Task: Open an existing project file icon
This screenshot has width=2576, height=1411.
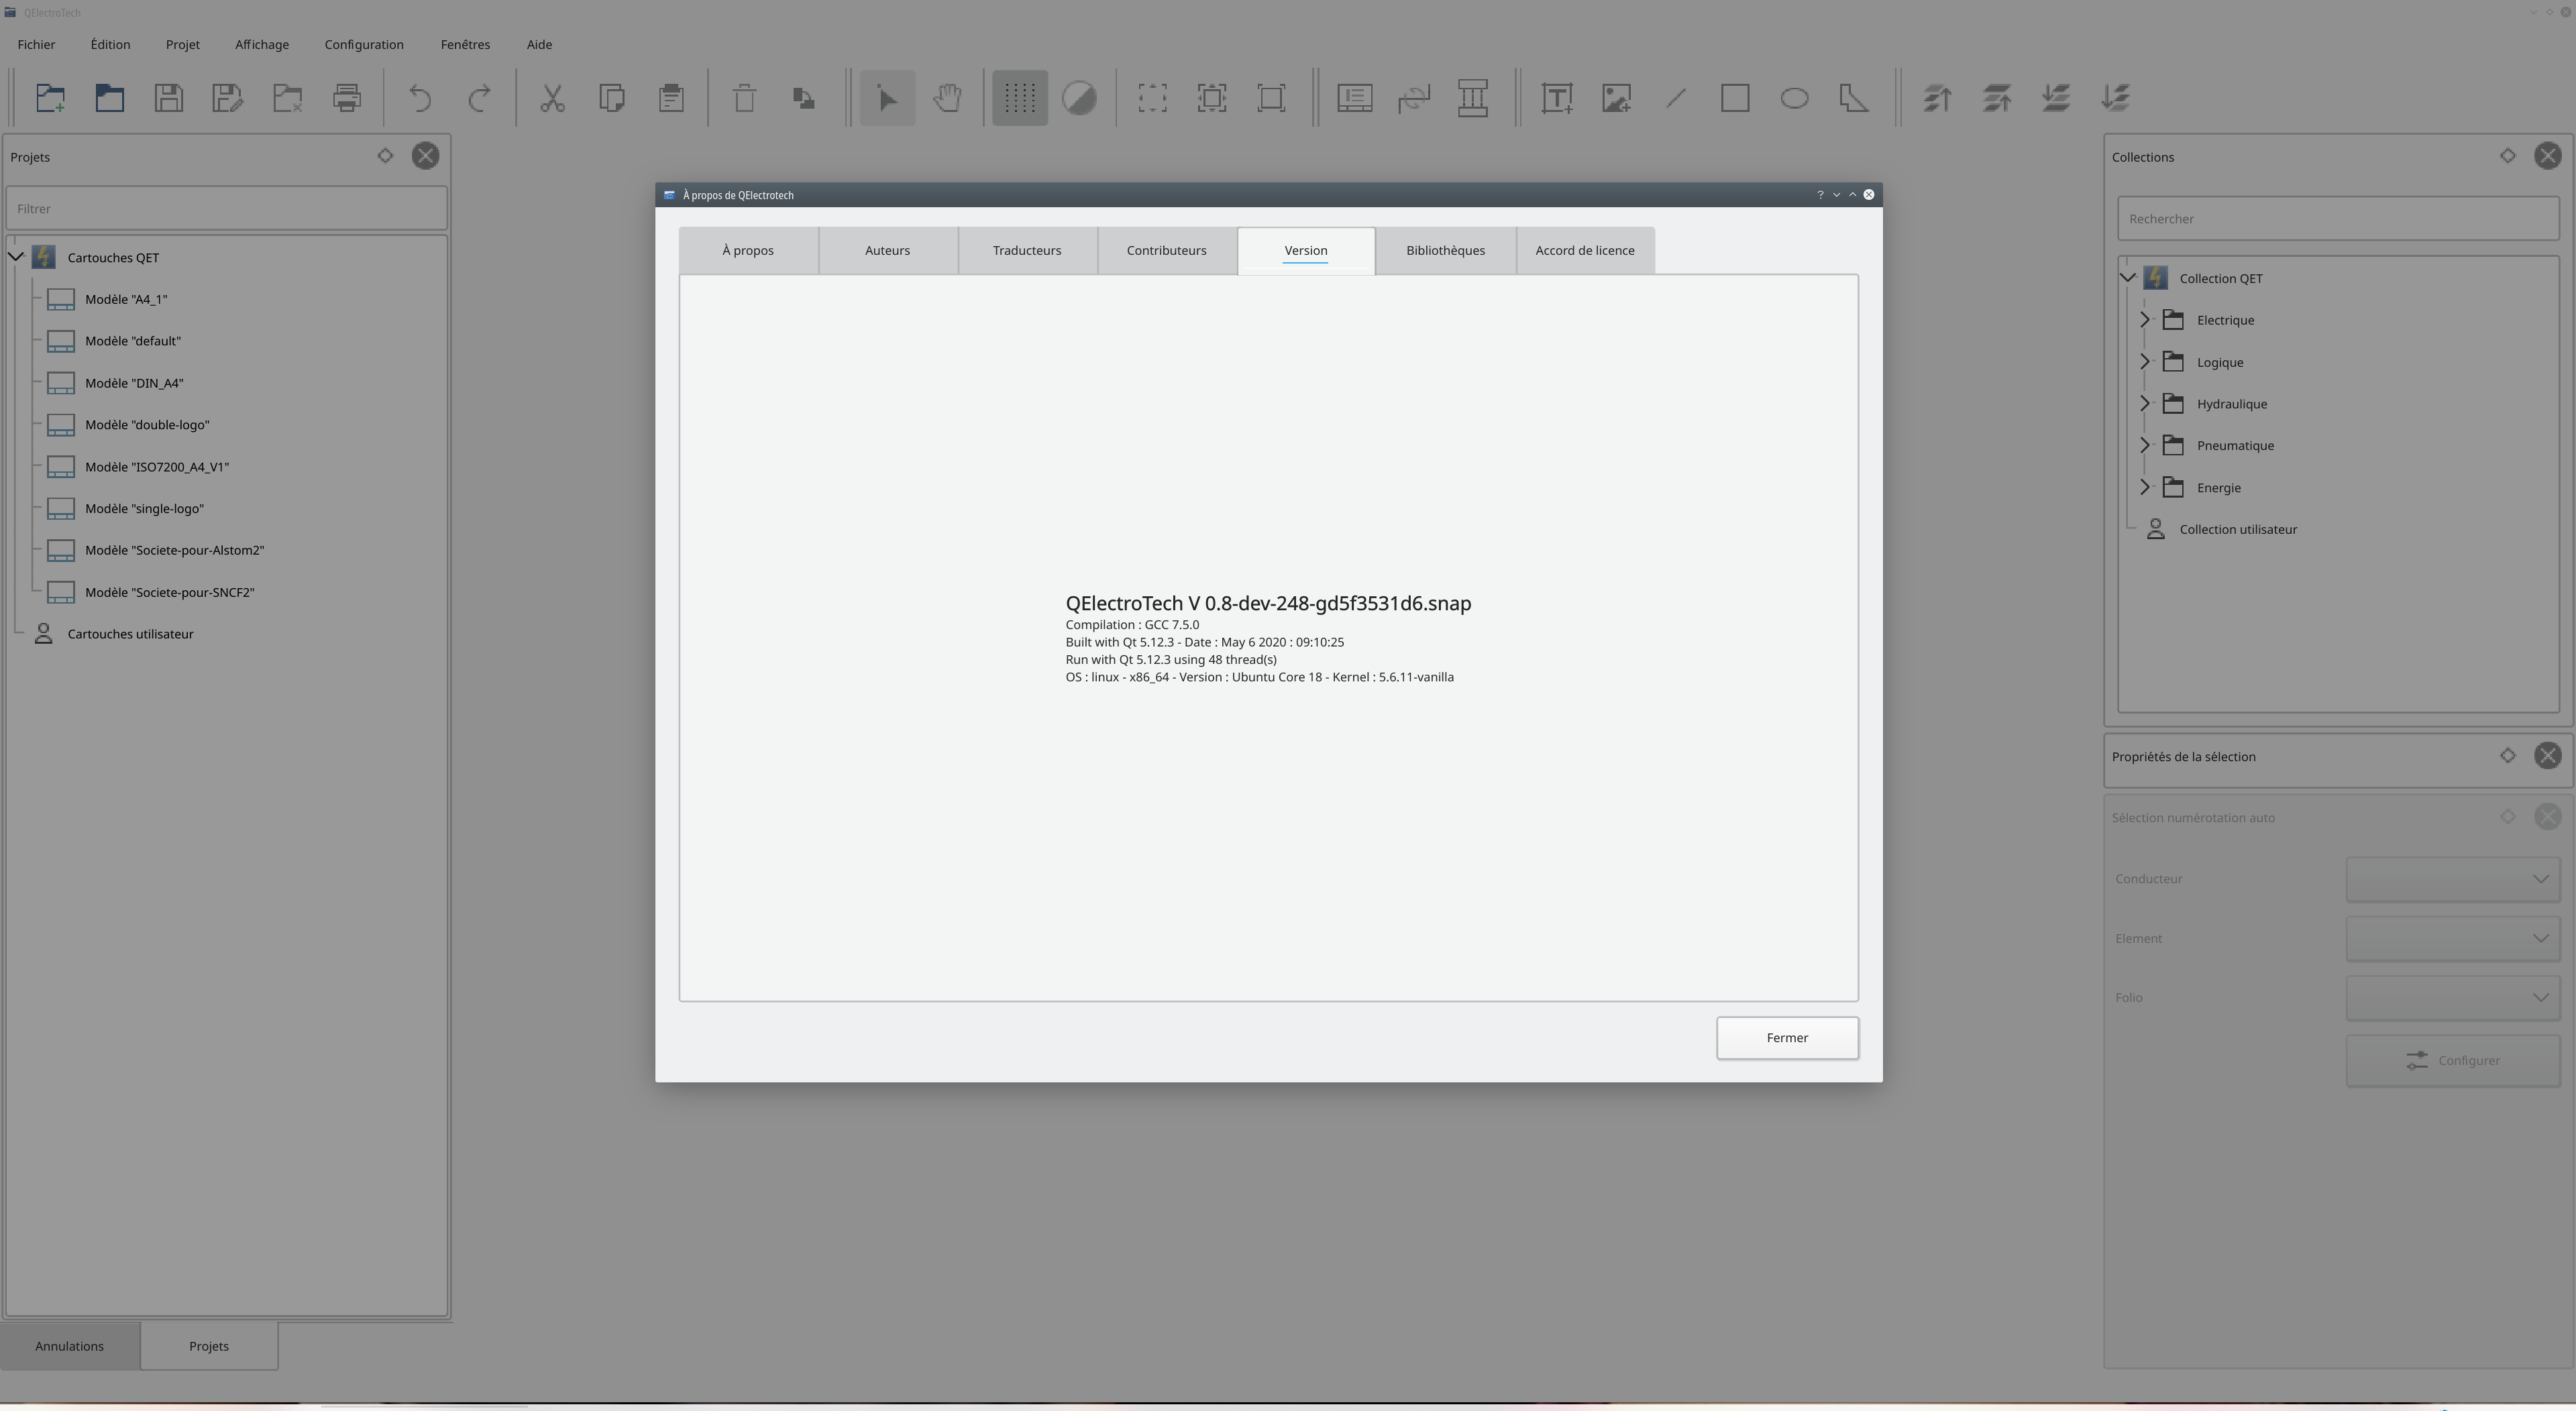Action: tap(110, 98)
